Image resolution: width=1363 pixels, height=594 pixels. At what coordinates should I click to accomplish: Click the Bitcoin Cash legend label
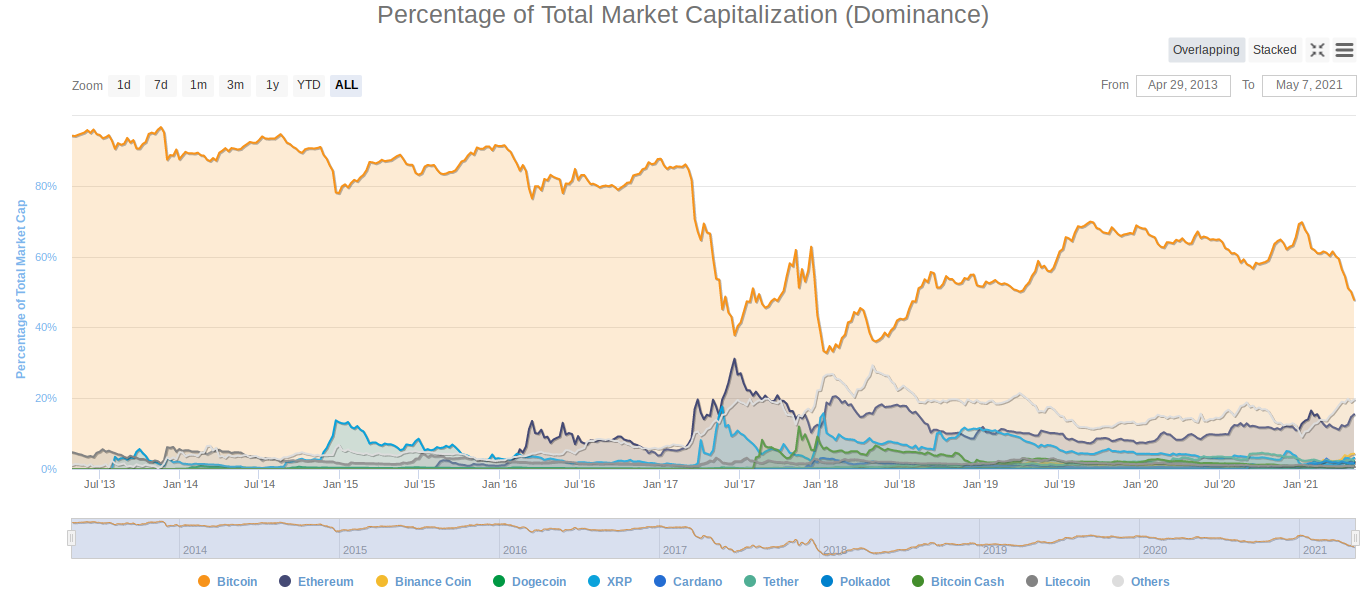967,581
